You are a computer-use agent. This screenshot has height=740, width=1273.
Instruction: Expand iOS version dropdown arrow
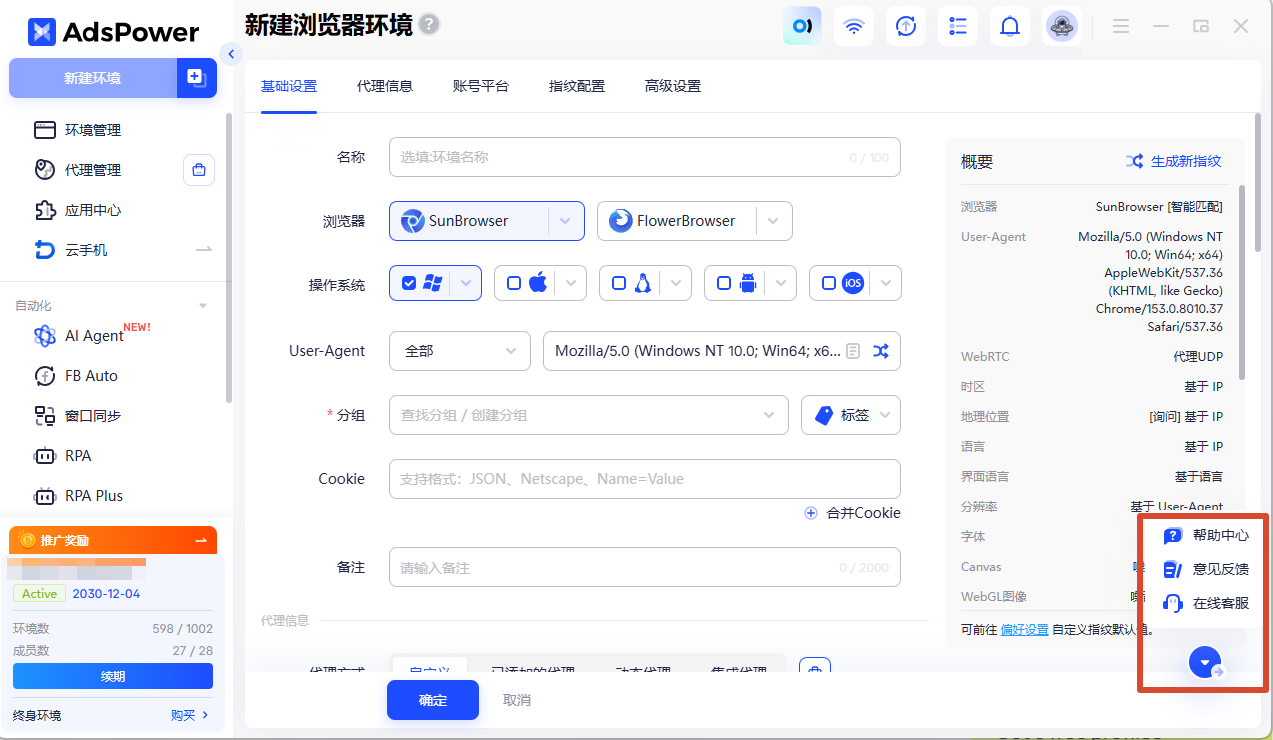(886, 283)
